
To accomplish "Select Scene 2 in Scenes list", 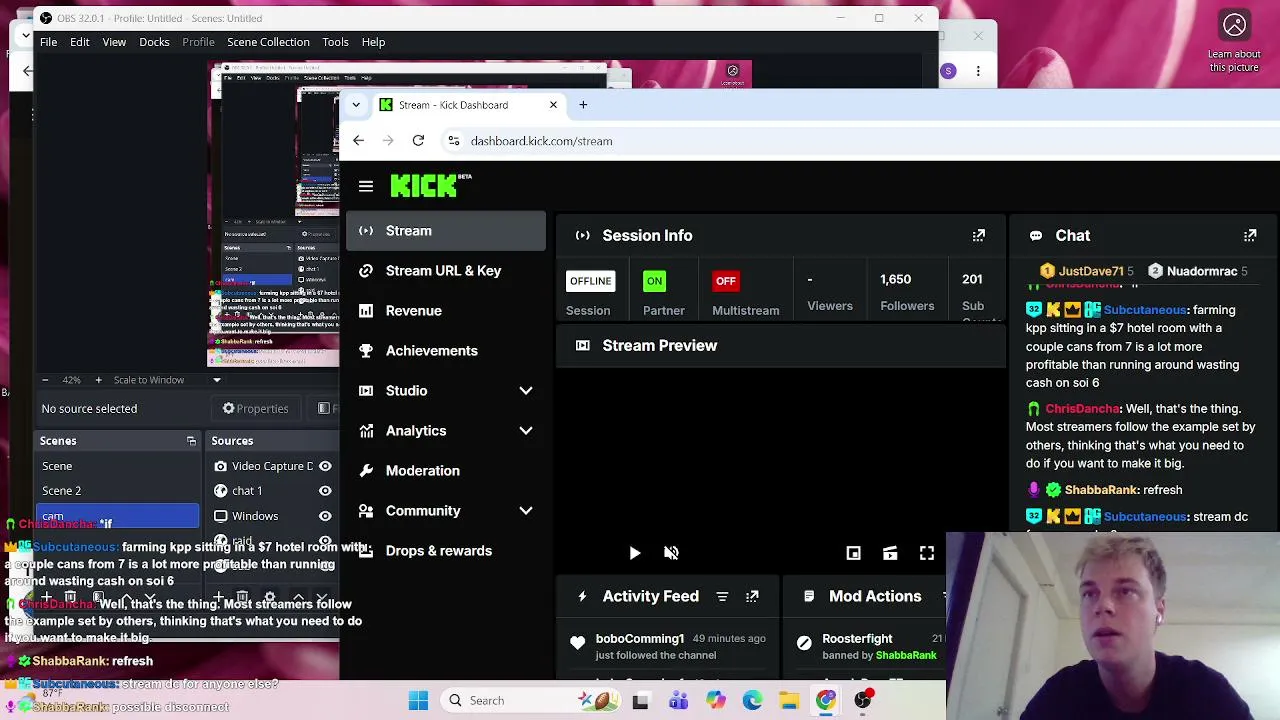I will click(x=118, y=491).
